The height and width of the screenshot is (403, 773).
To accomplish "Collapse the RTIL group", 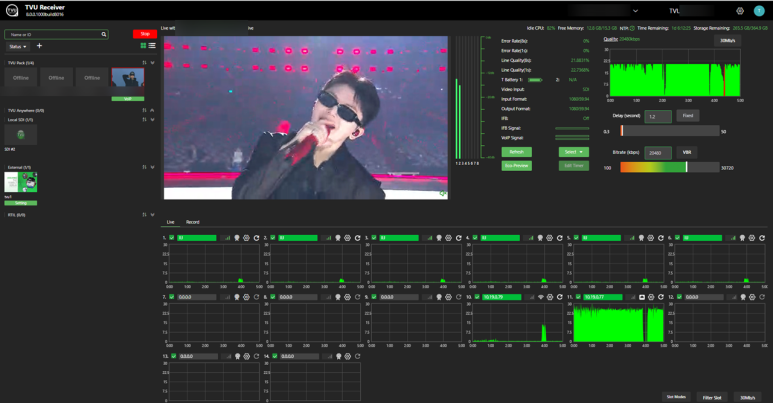I will click(x=152, y=215).
